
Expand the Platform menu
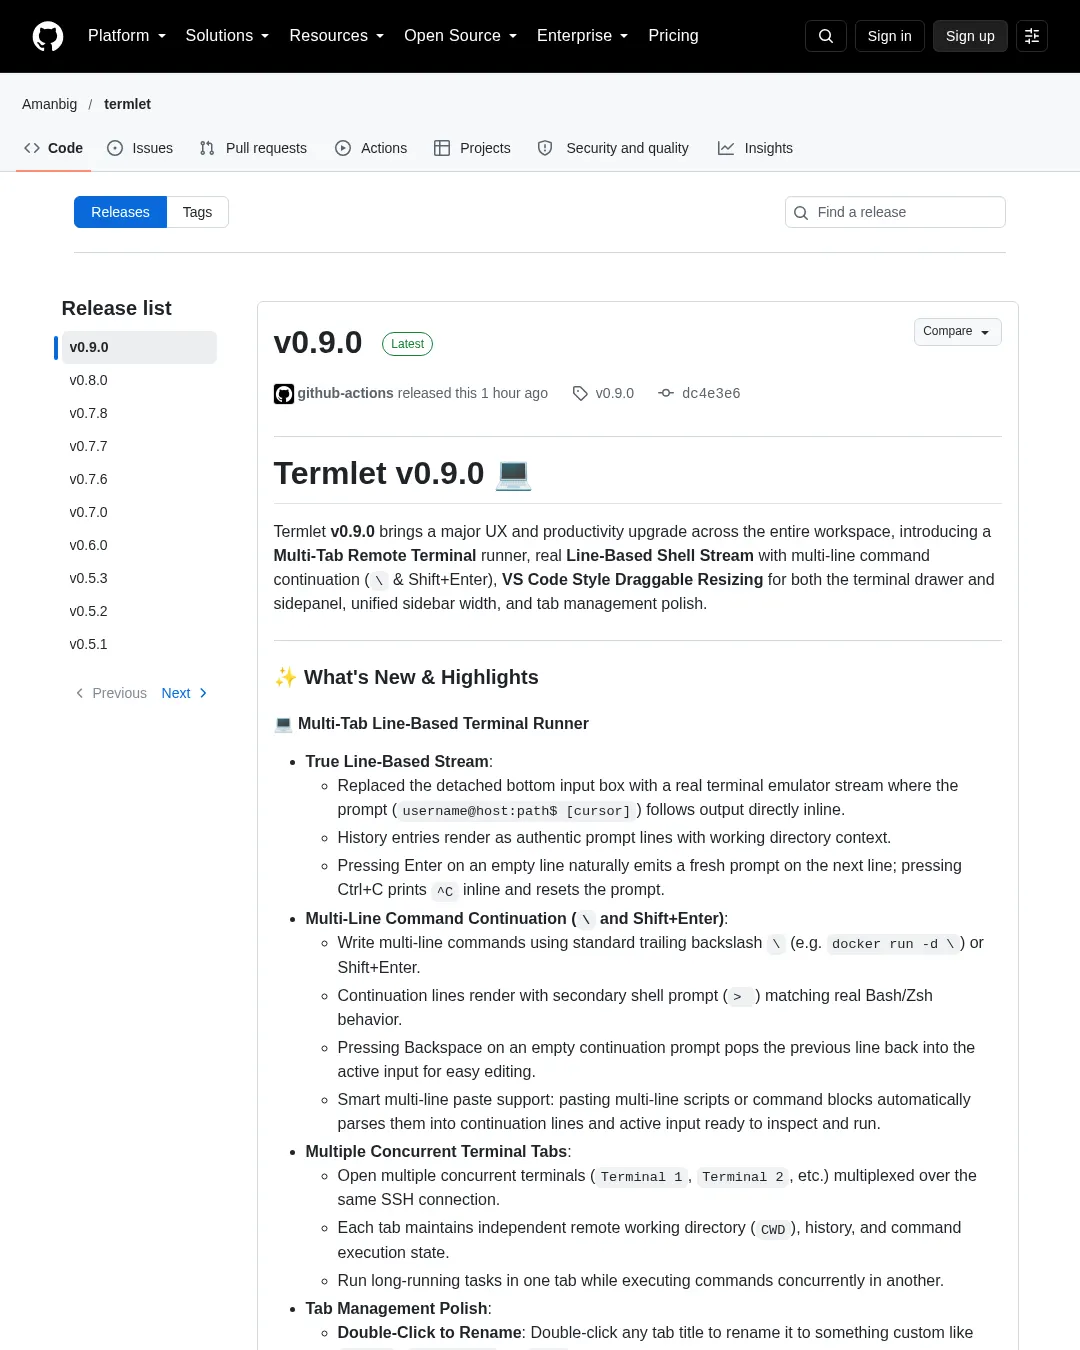pyautogui.click(x=127, y=36)
